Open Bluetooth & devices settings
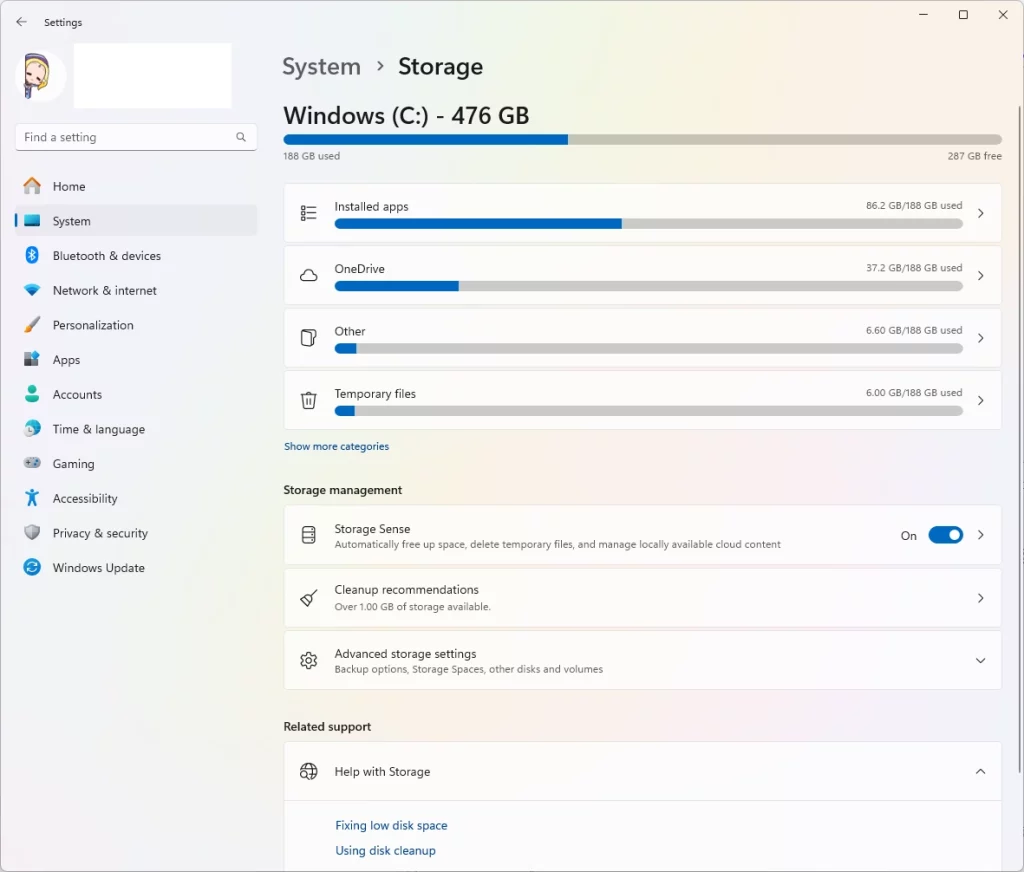1024x872 pixels. 136,255
